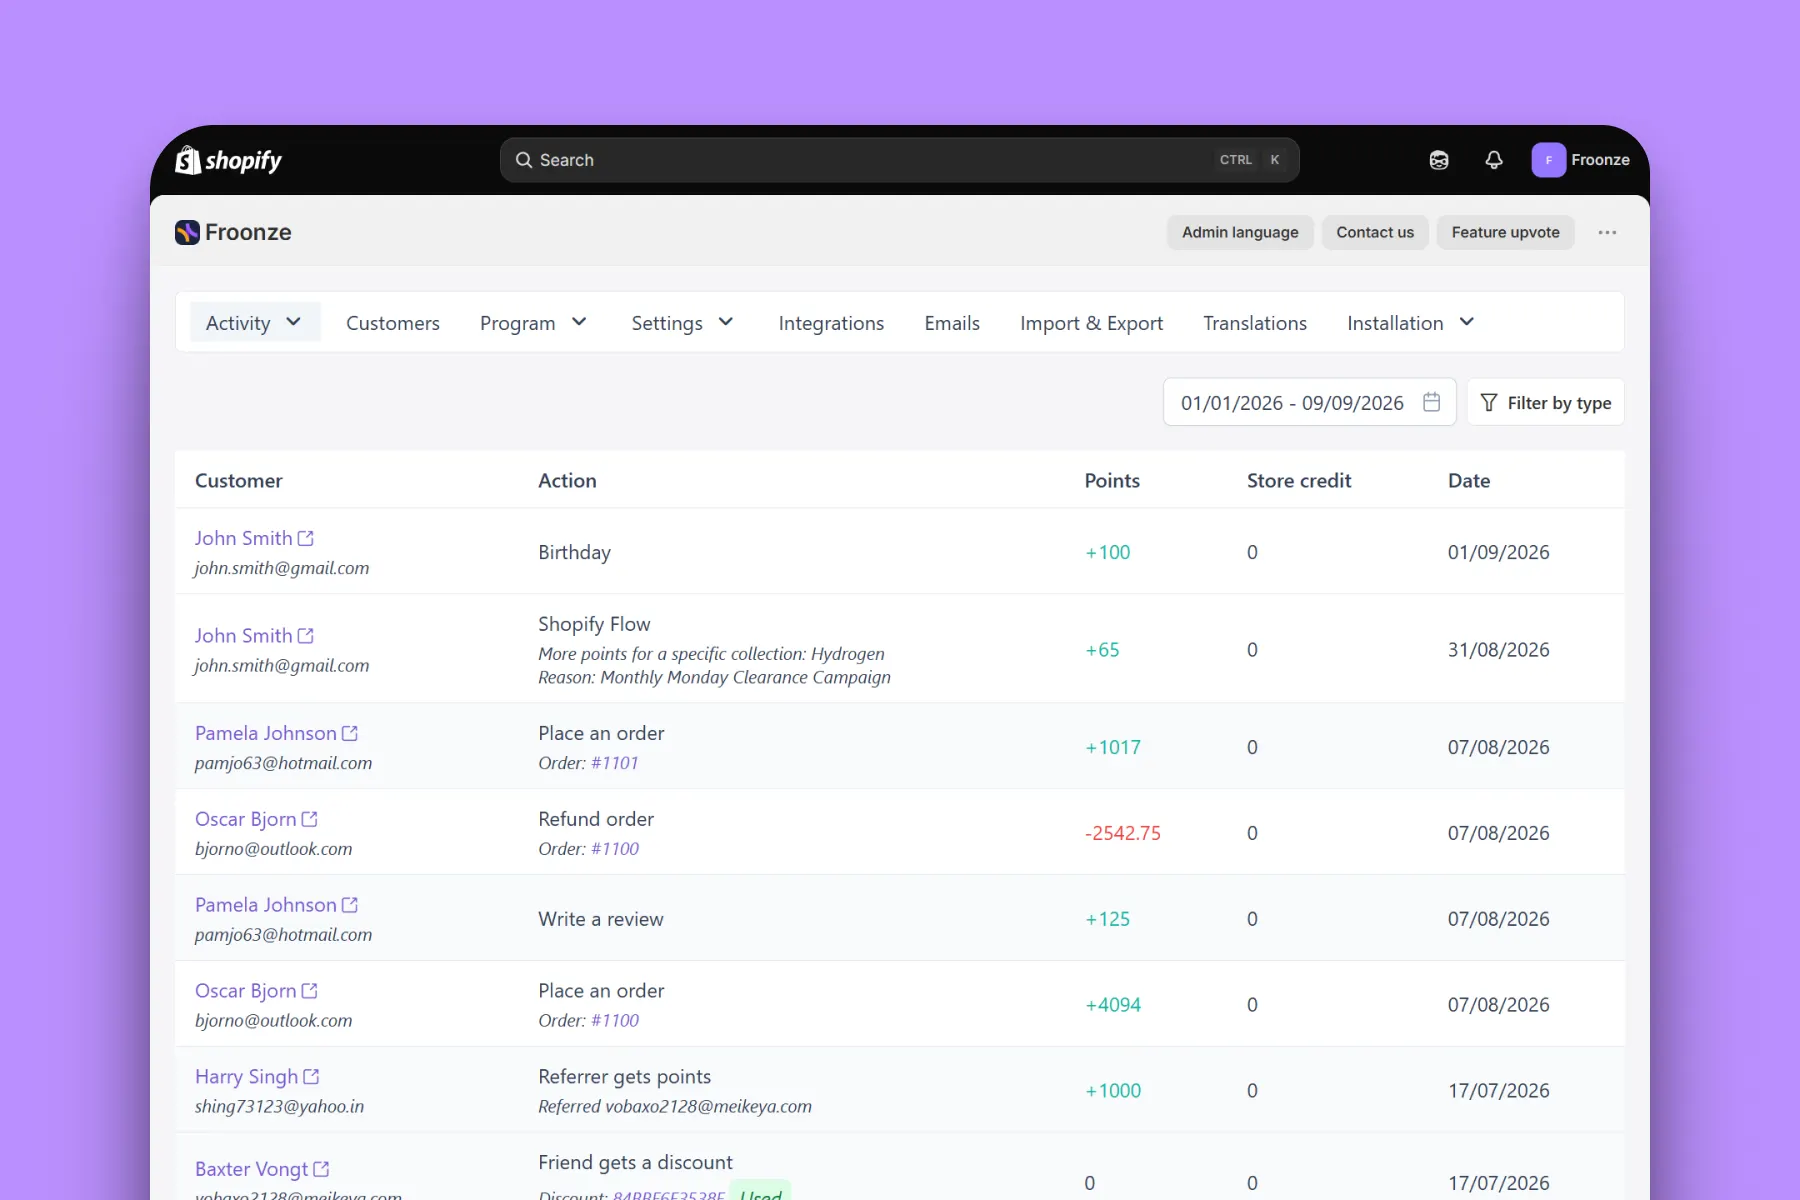The image size is (1800, 1200).
Task: Expand the Installation dropdown chevron
Action: click(1467, 322)
